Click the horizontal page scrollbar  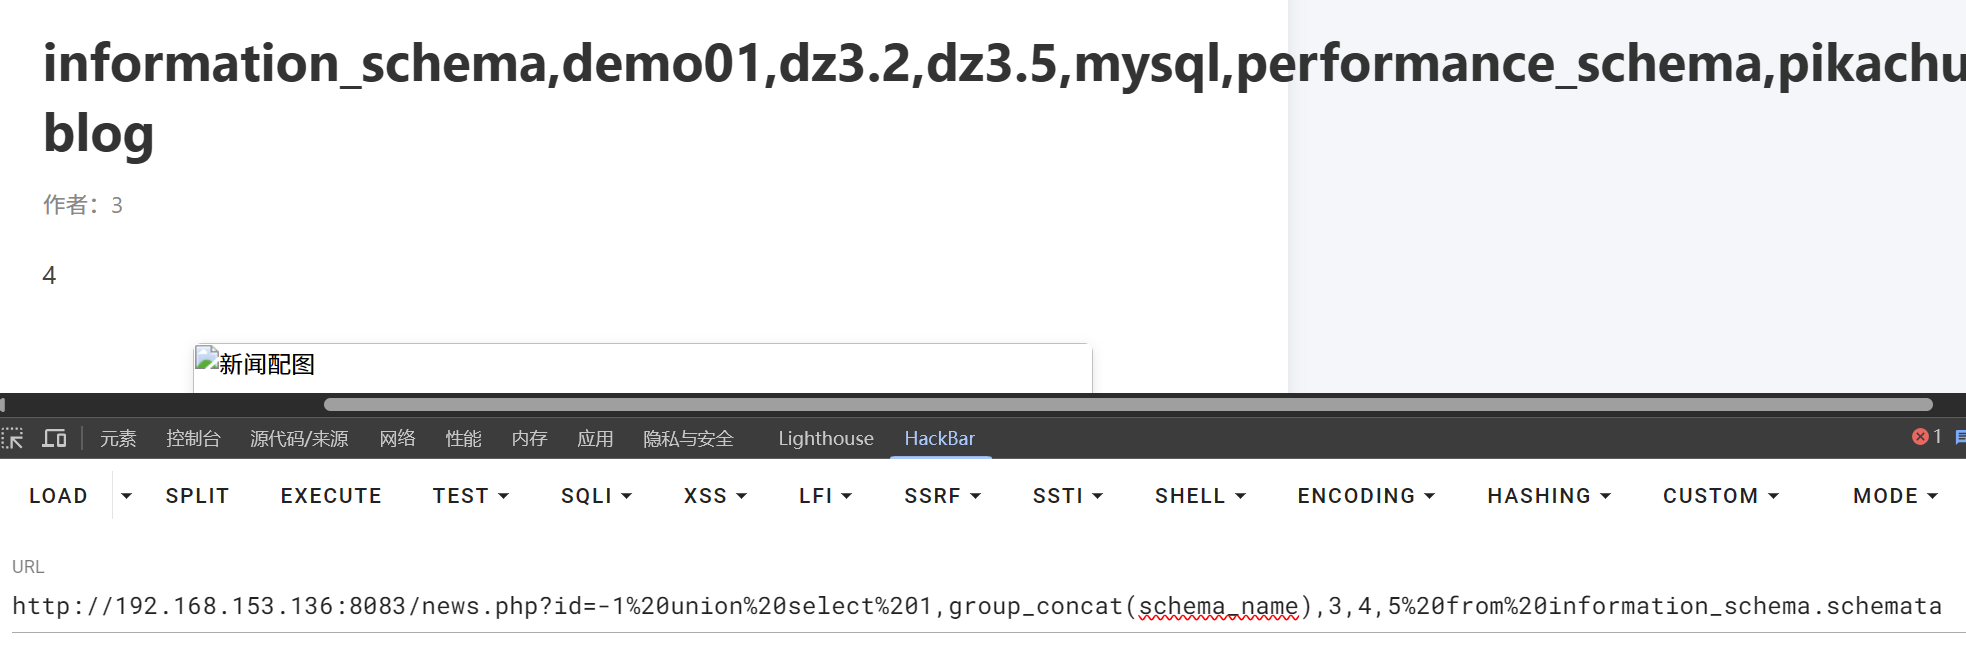click(1127, 404)
